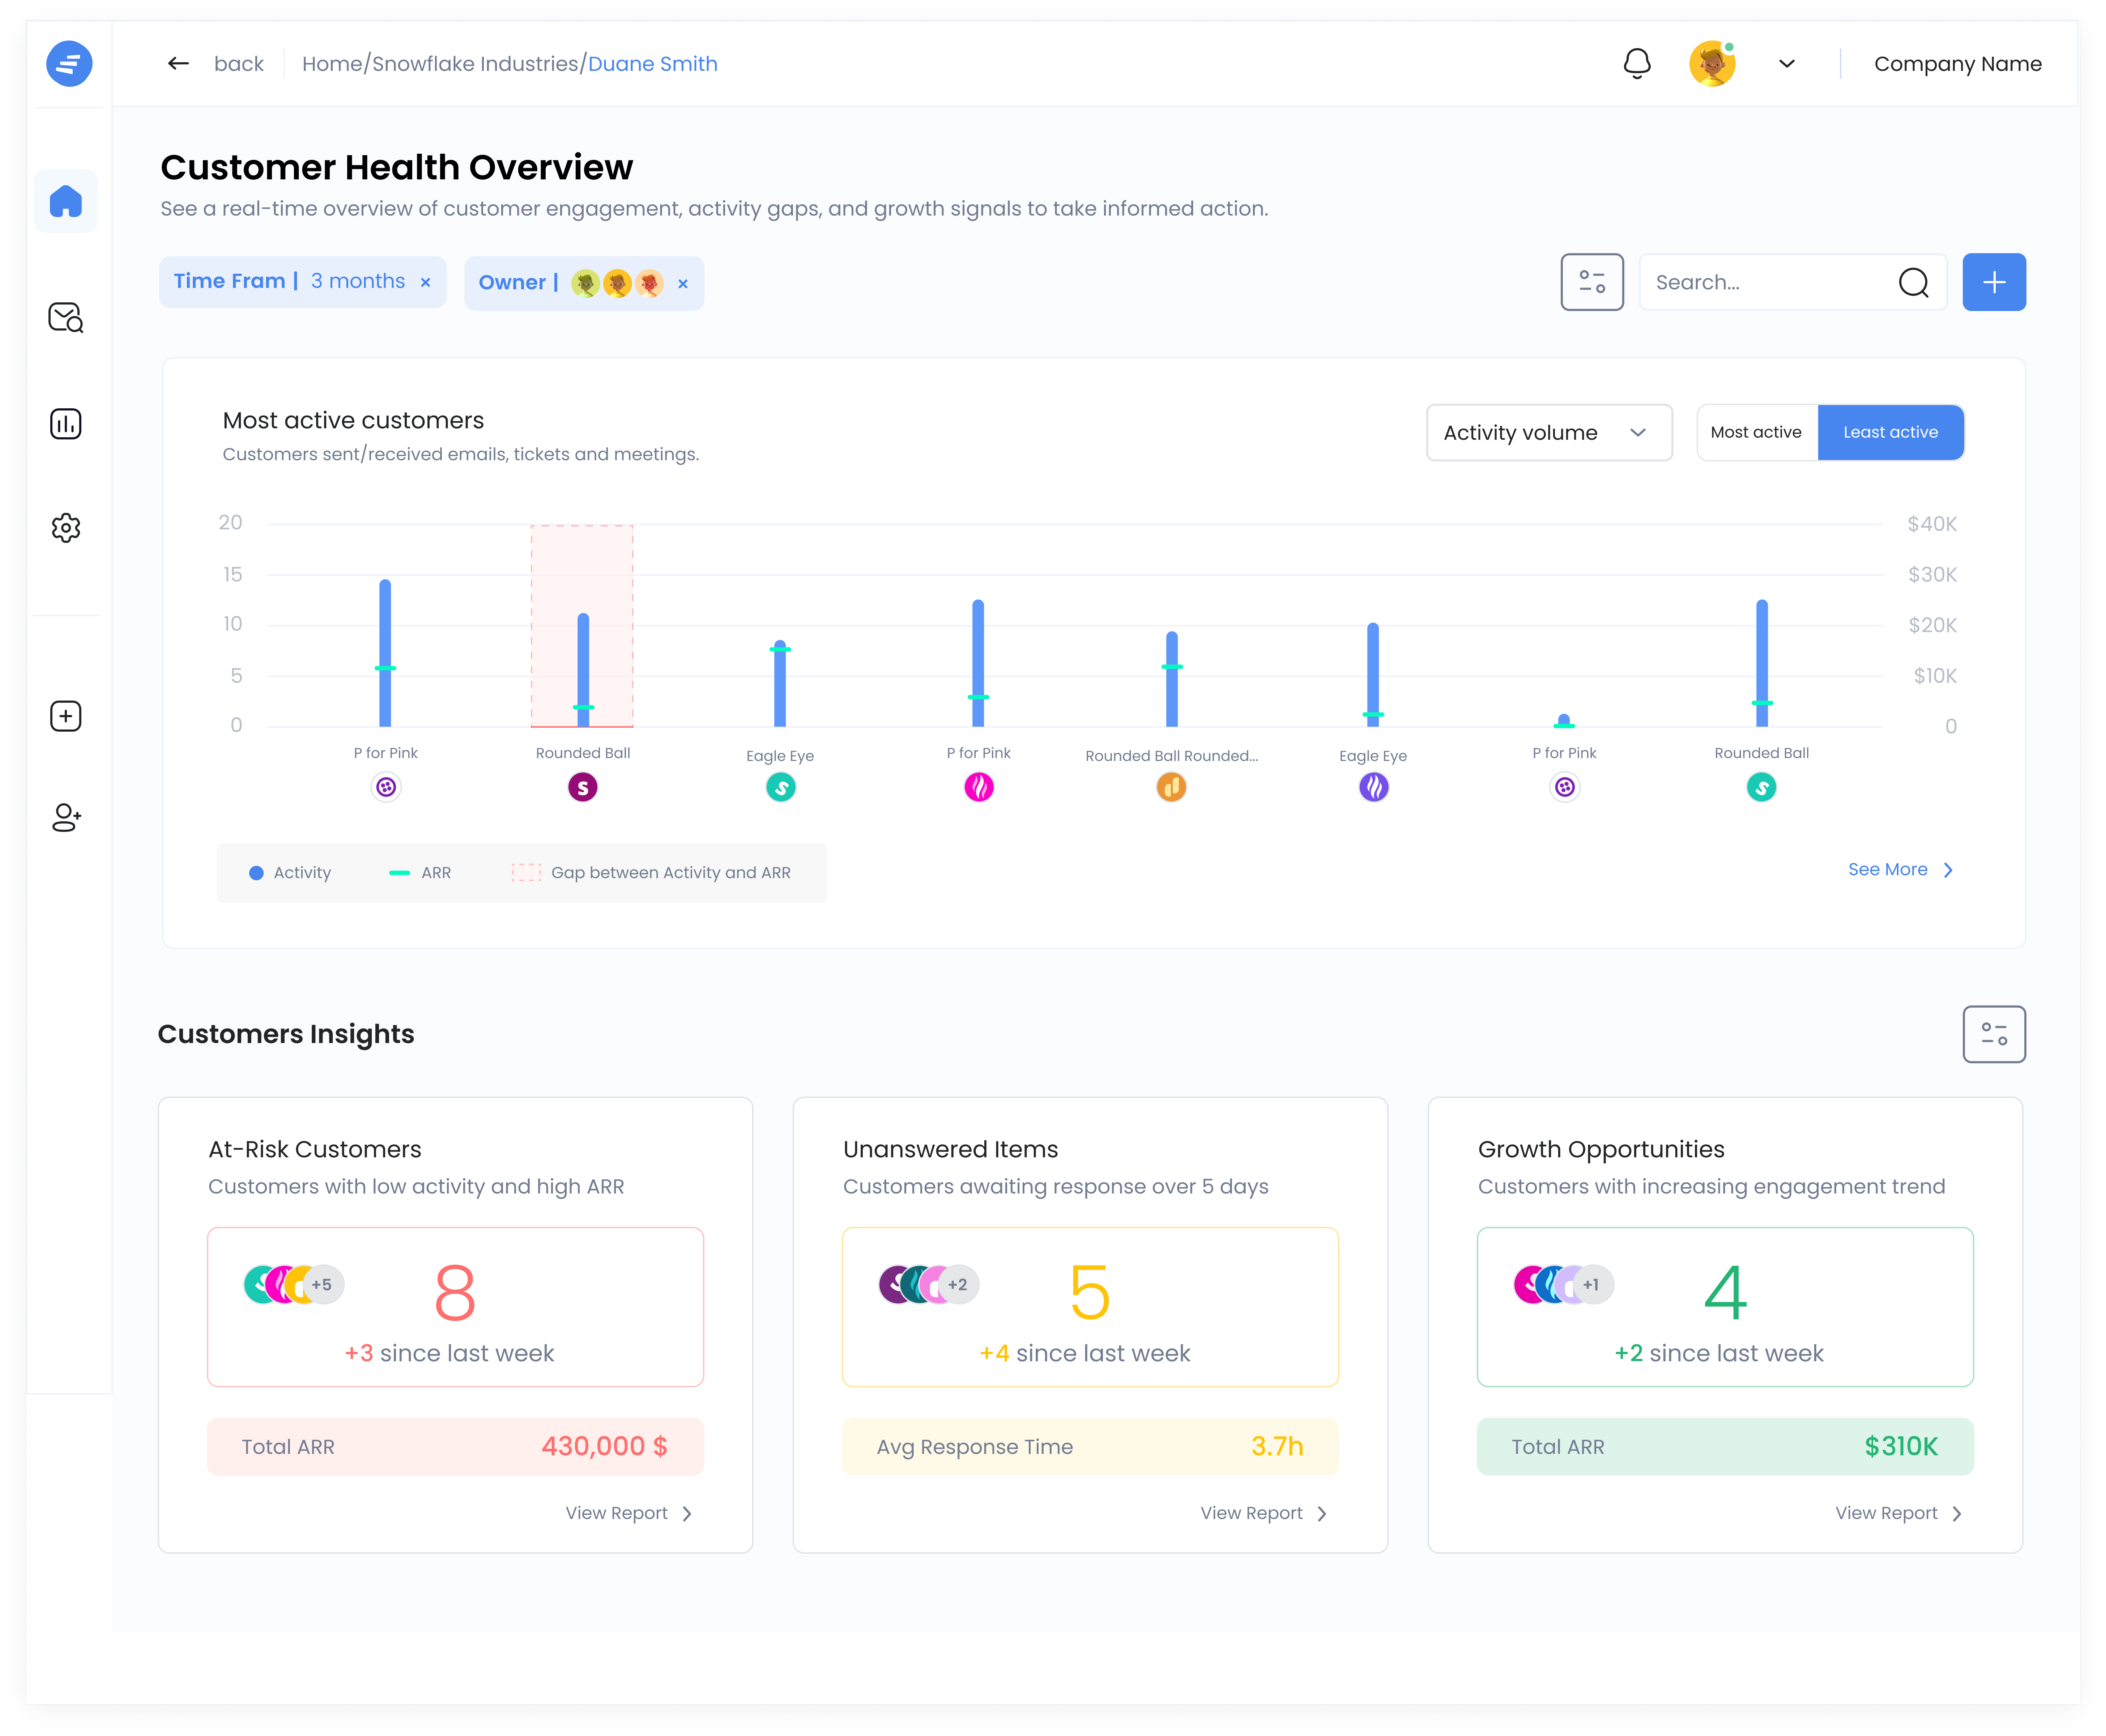Image resolution: width=2106 pixels, height=1736 pixels.
Task: Click the first P for Pink logo icon
Action: coord(386,787)
